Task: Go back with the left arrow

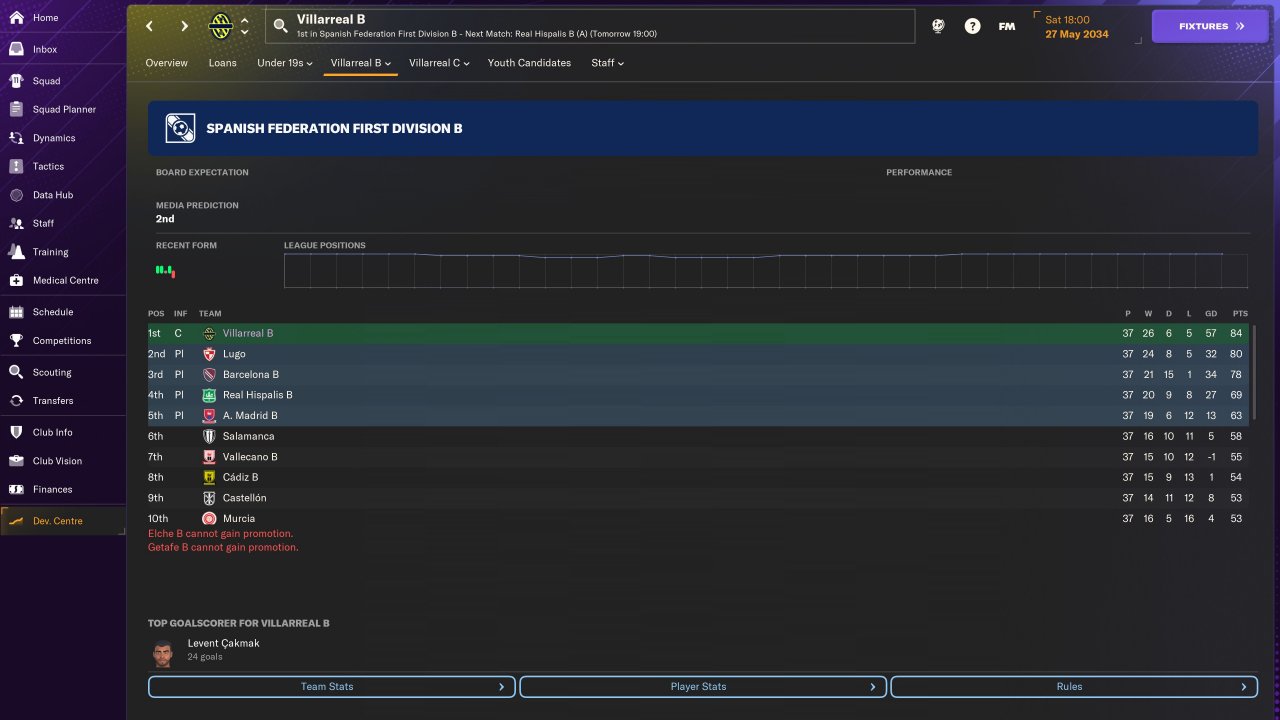Action: click(149, 26)
